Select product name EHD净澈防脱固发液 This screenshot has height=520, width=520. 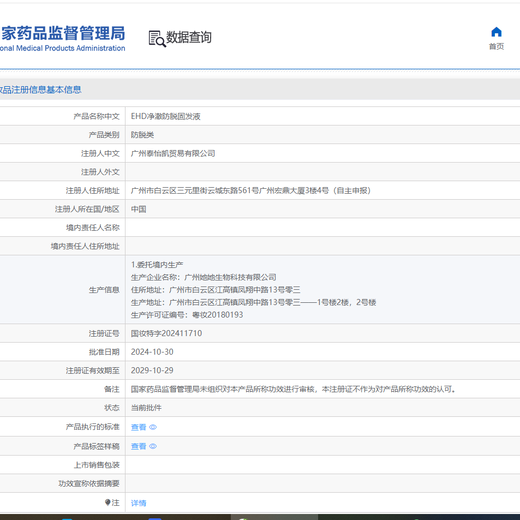tap(166, 116)
